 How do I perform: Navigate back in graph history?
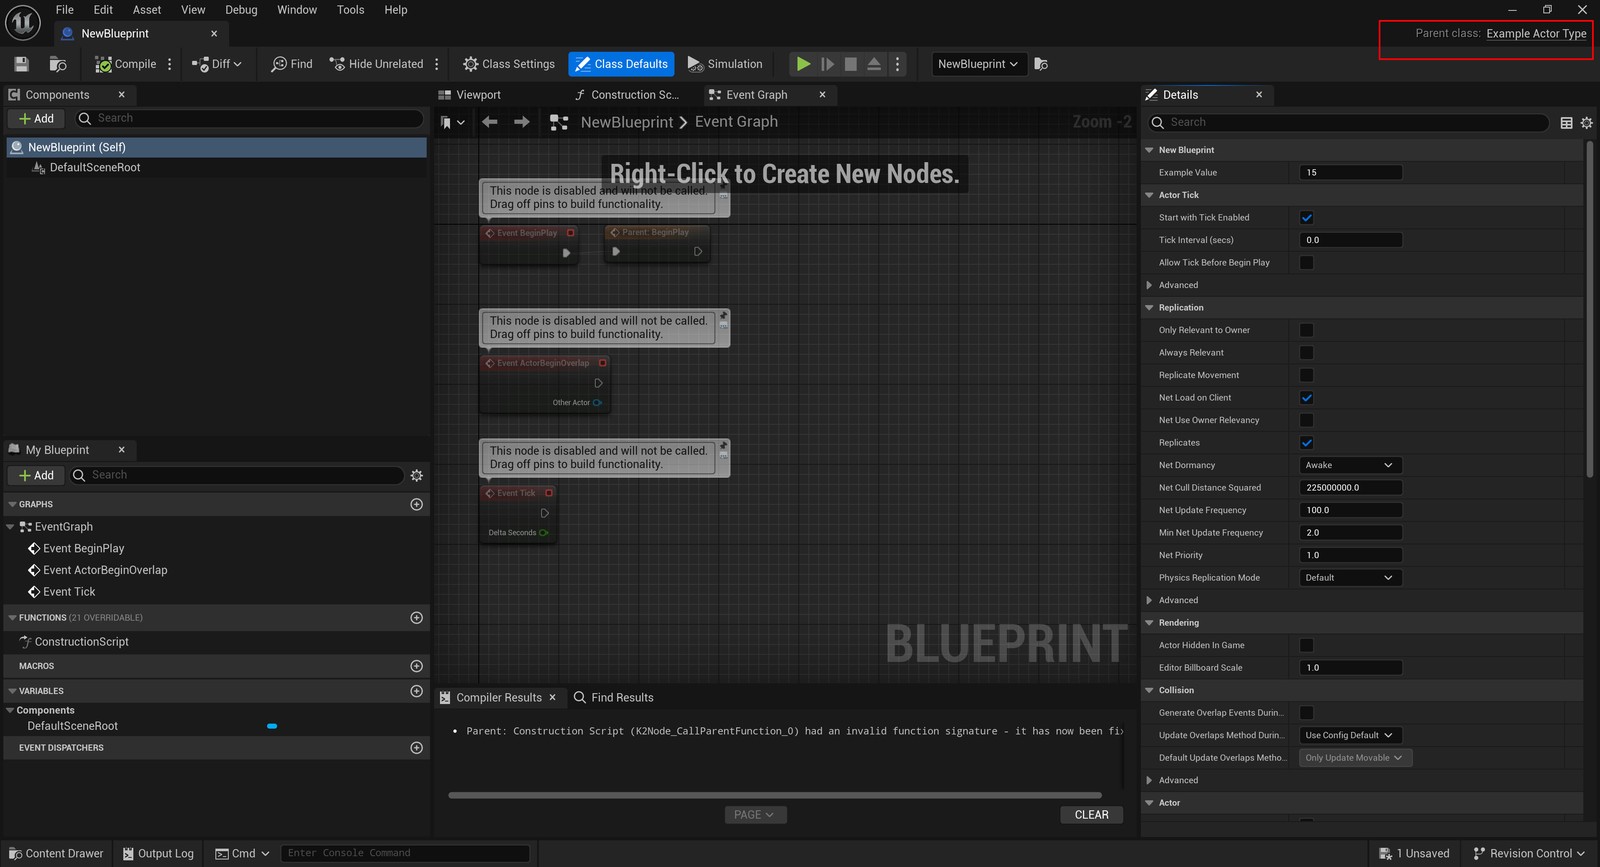[x=490, y=122]
